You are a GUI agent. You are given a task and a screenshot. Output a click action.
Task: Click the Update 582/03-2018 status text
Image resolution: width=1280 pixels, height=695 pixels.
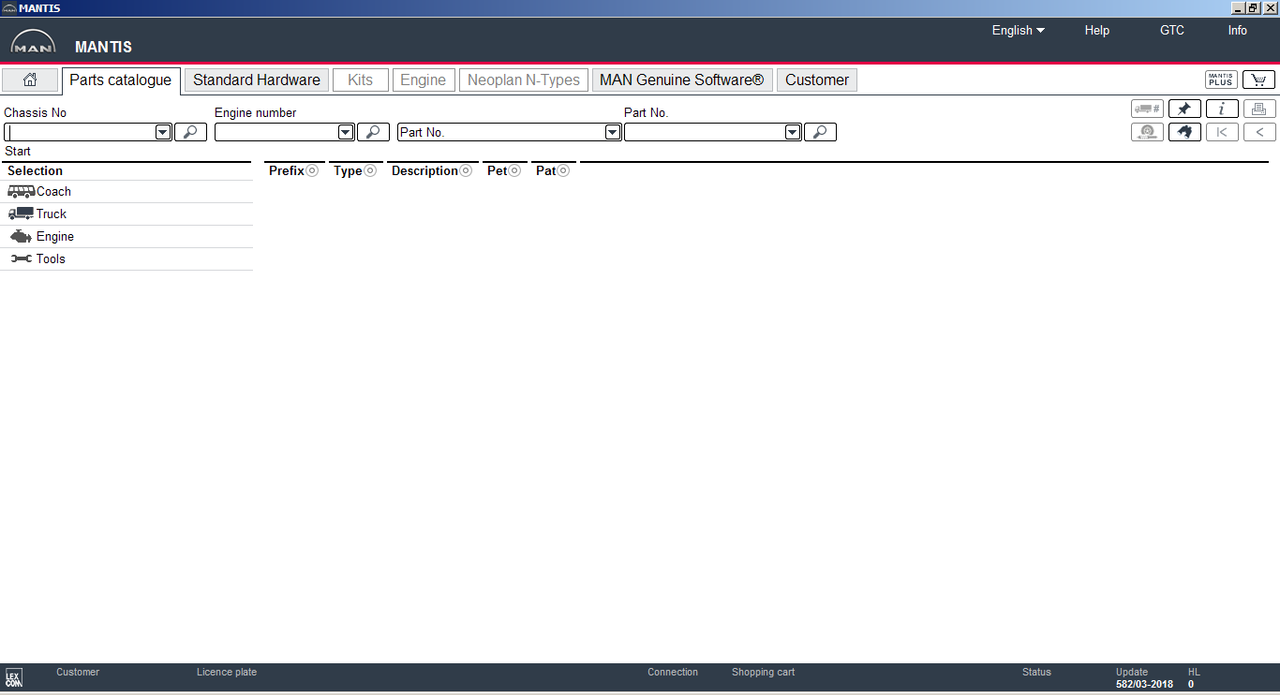(1145, 678)
